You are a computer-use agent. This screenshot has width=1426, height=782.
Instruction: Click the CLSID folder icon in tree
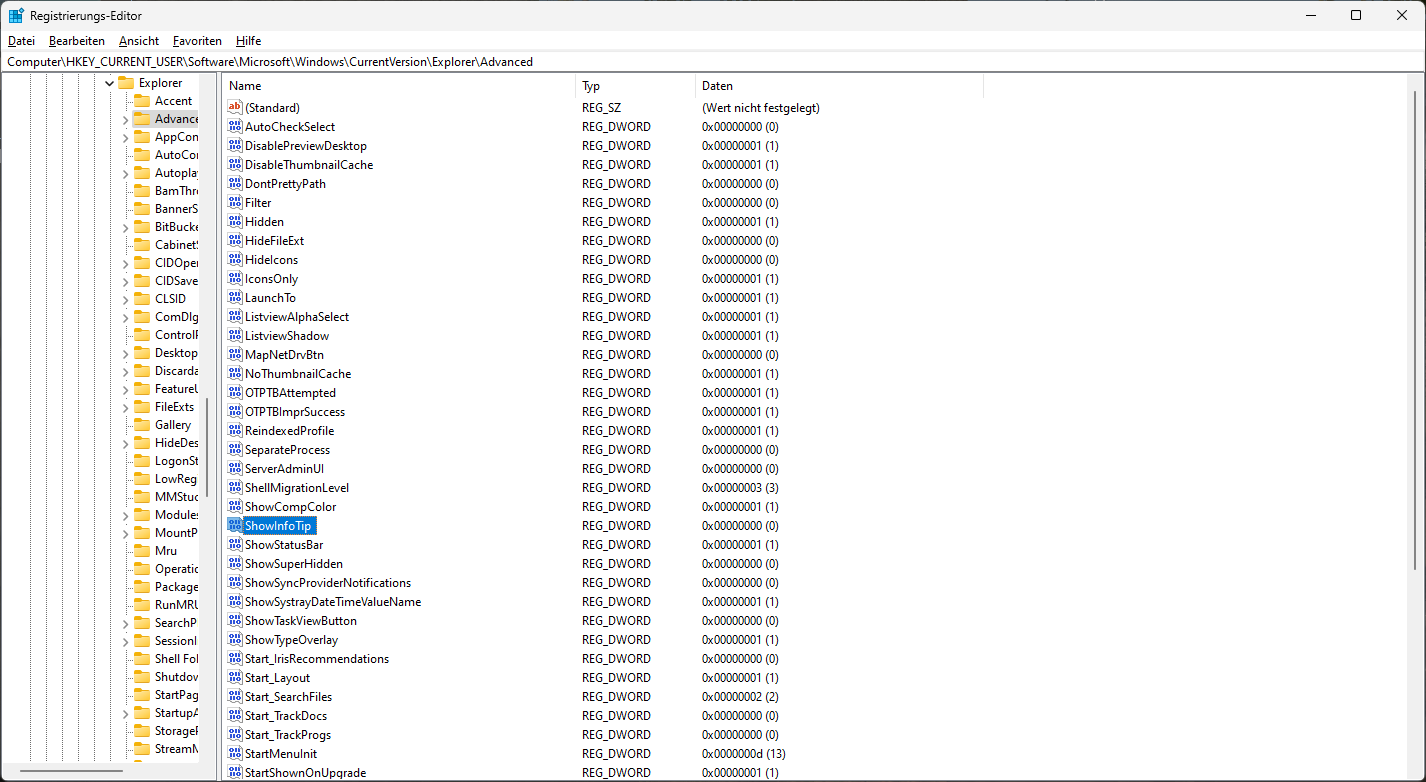coord(141,299)
